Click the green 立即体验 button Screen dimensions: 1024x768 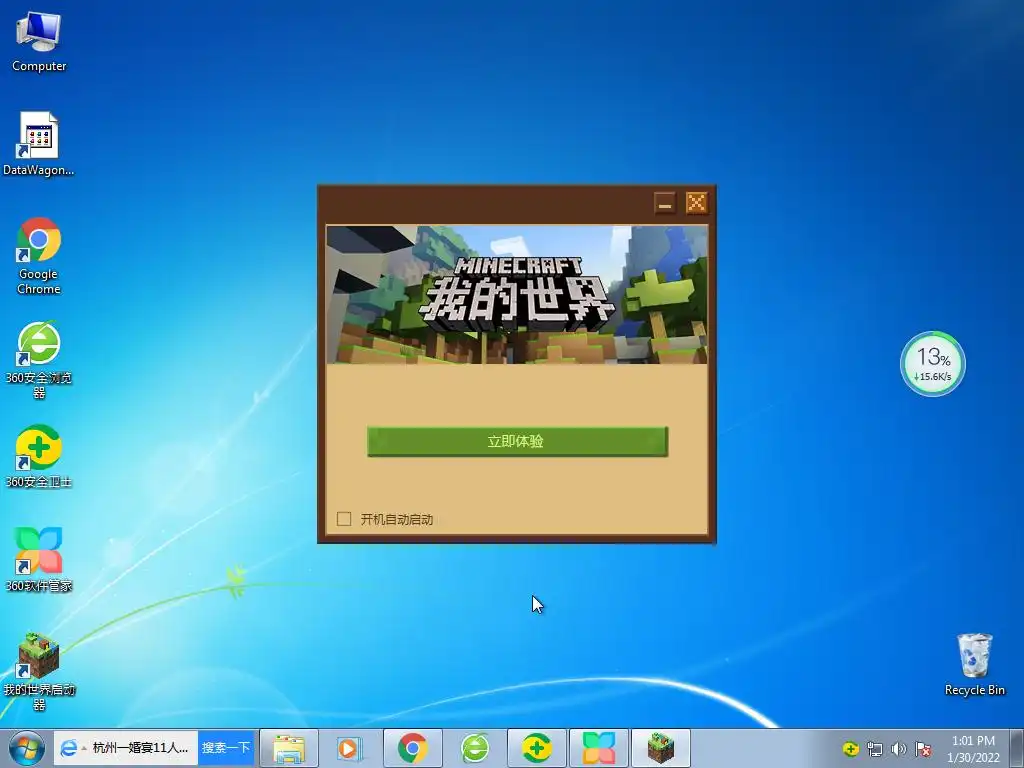(x=517, y=441)
